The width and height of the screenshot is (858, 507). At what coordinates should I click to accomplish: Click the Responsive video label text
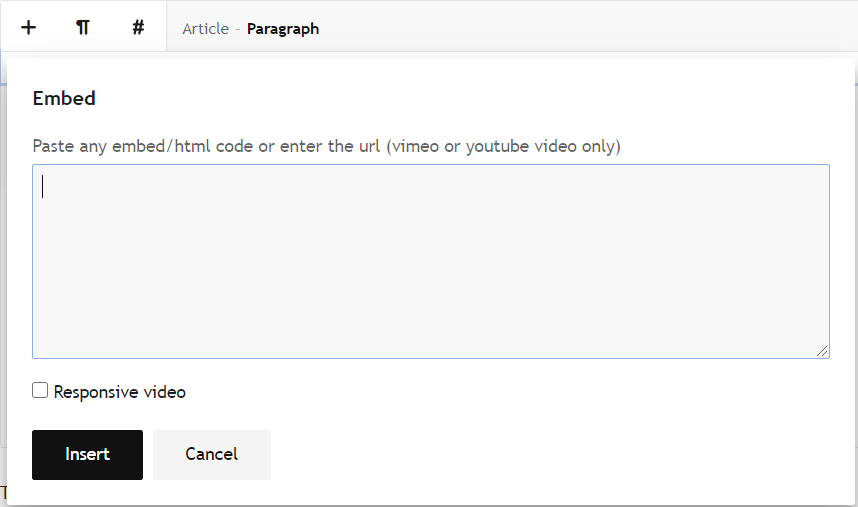pos(119,392)
